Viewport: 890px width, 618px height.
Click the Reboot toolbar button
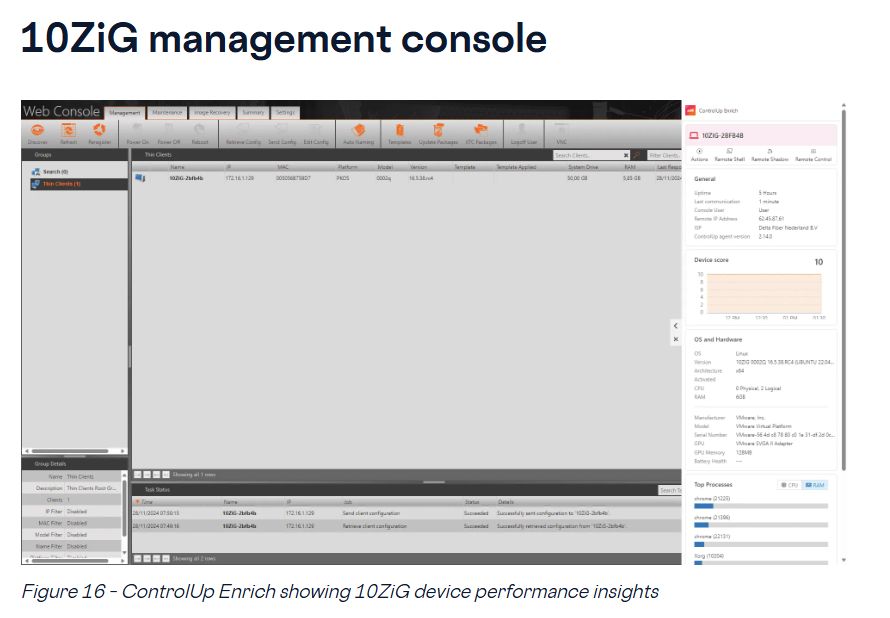[200, 134]
